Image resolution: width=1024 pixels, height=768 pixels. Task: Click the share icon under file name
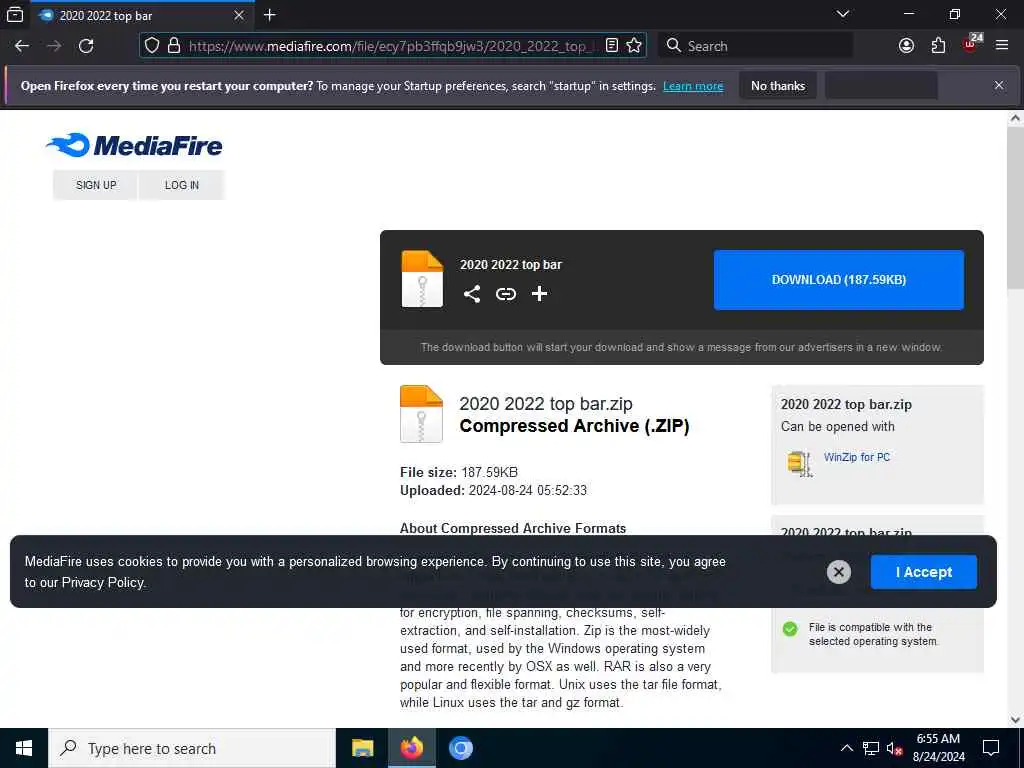coord(472,294)
